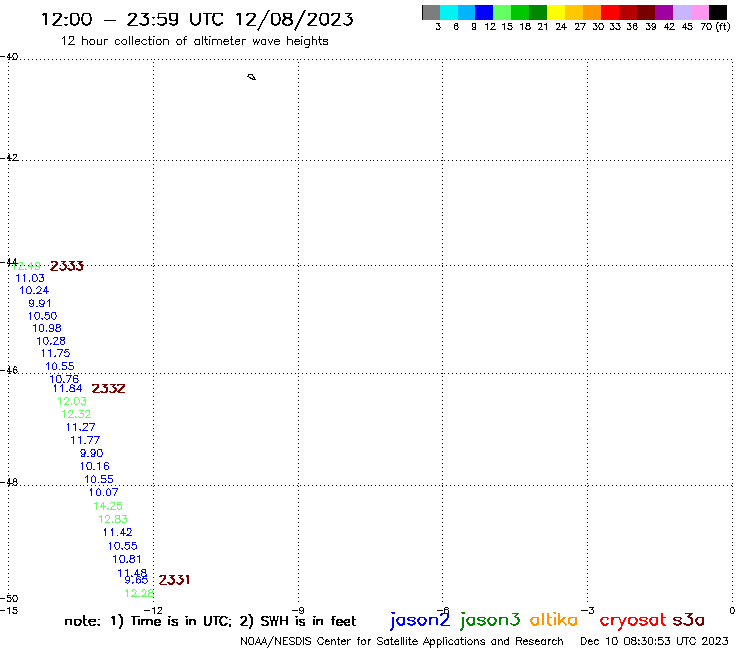Click the '24' color scale label
740x650 pixels.
[561, 27]
